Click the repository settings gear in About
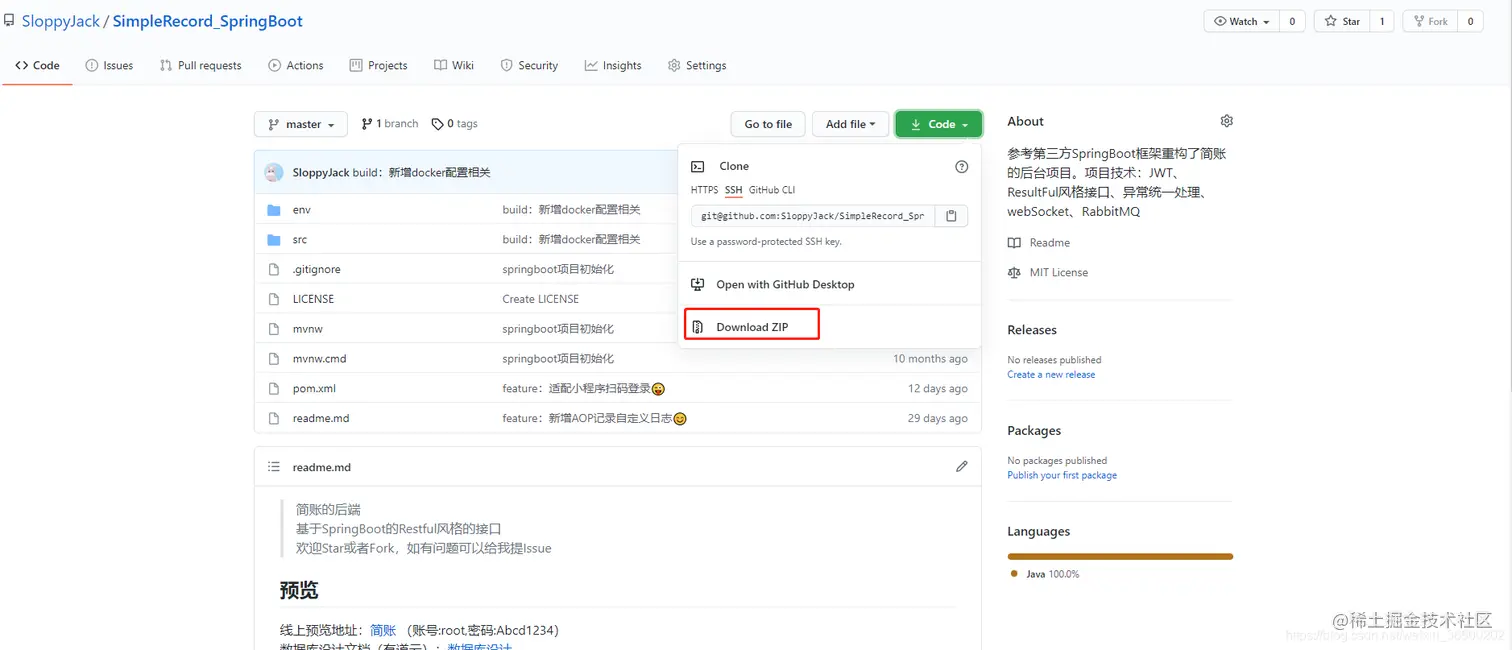 (1227, 121)
